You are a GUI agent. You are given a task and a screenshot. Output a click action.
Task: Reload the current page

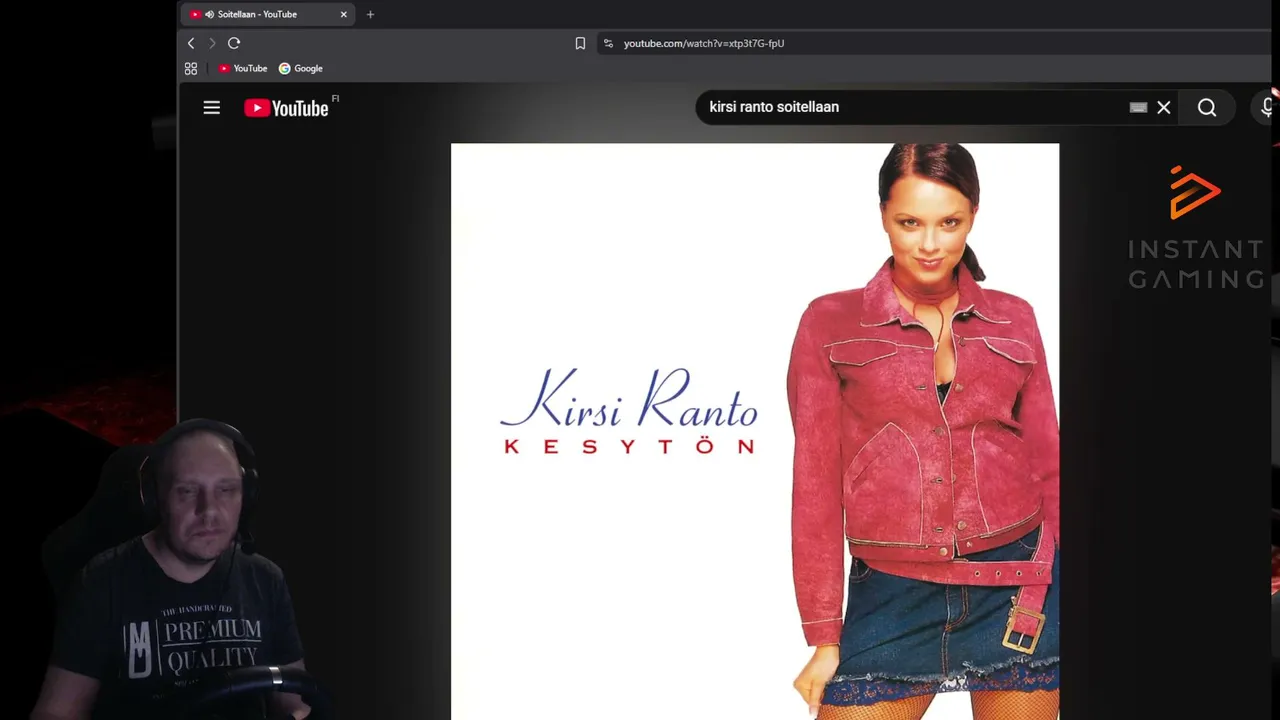234,43
